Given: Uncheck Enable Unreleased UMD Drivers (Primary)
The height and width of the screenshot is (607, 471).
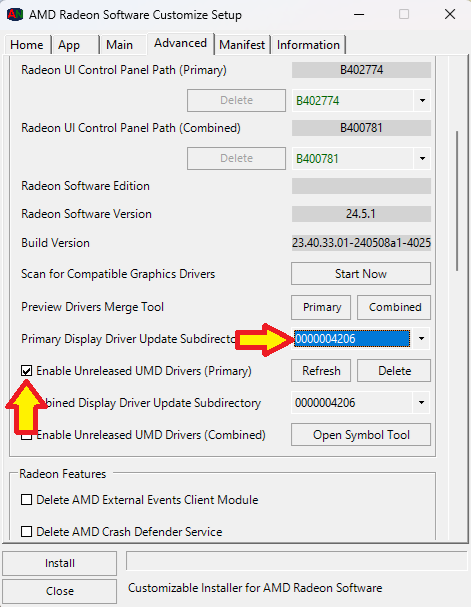Looking at the screenshot, I should (x=26, y=371).
